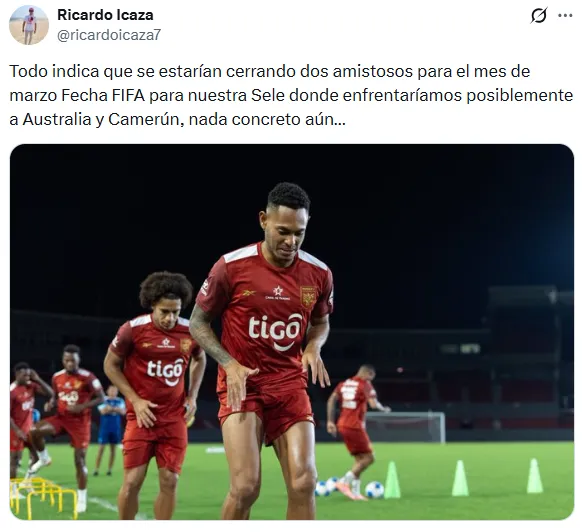Click the tigo logo on second player's shirt

(165, 371)
